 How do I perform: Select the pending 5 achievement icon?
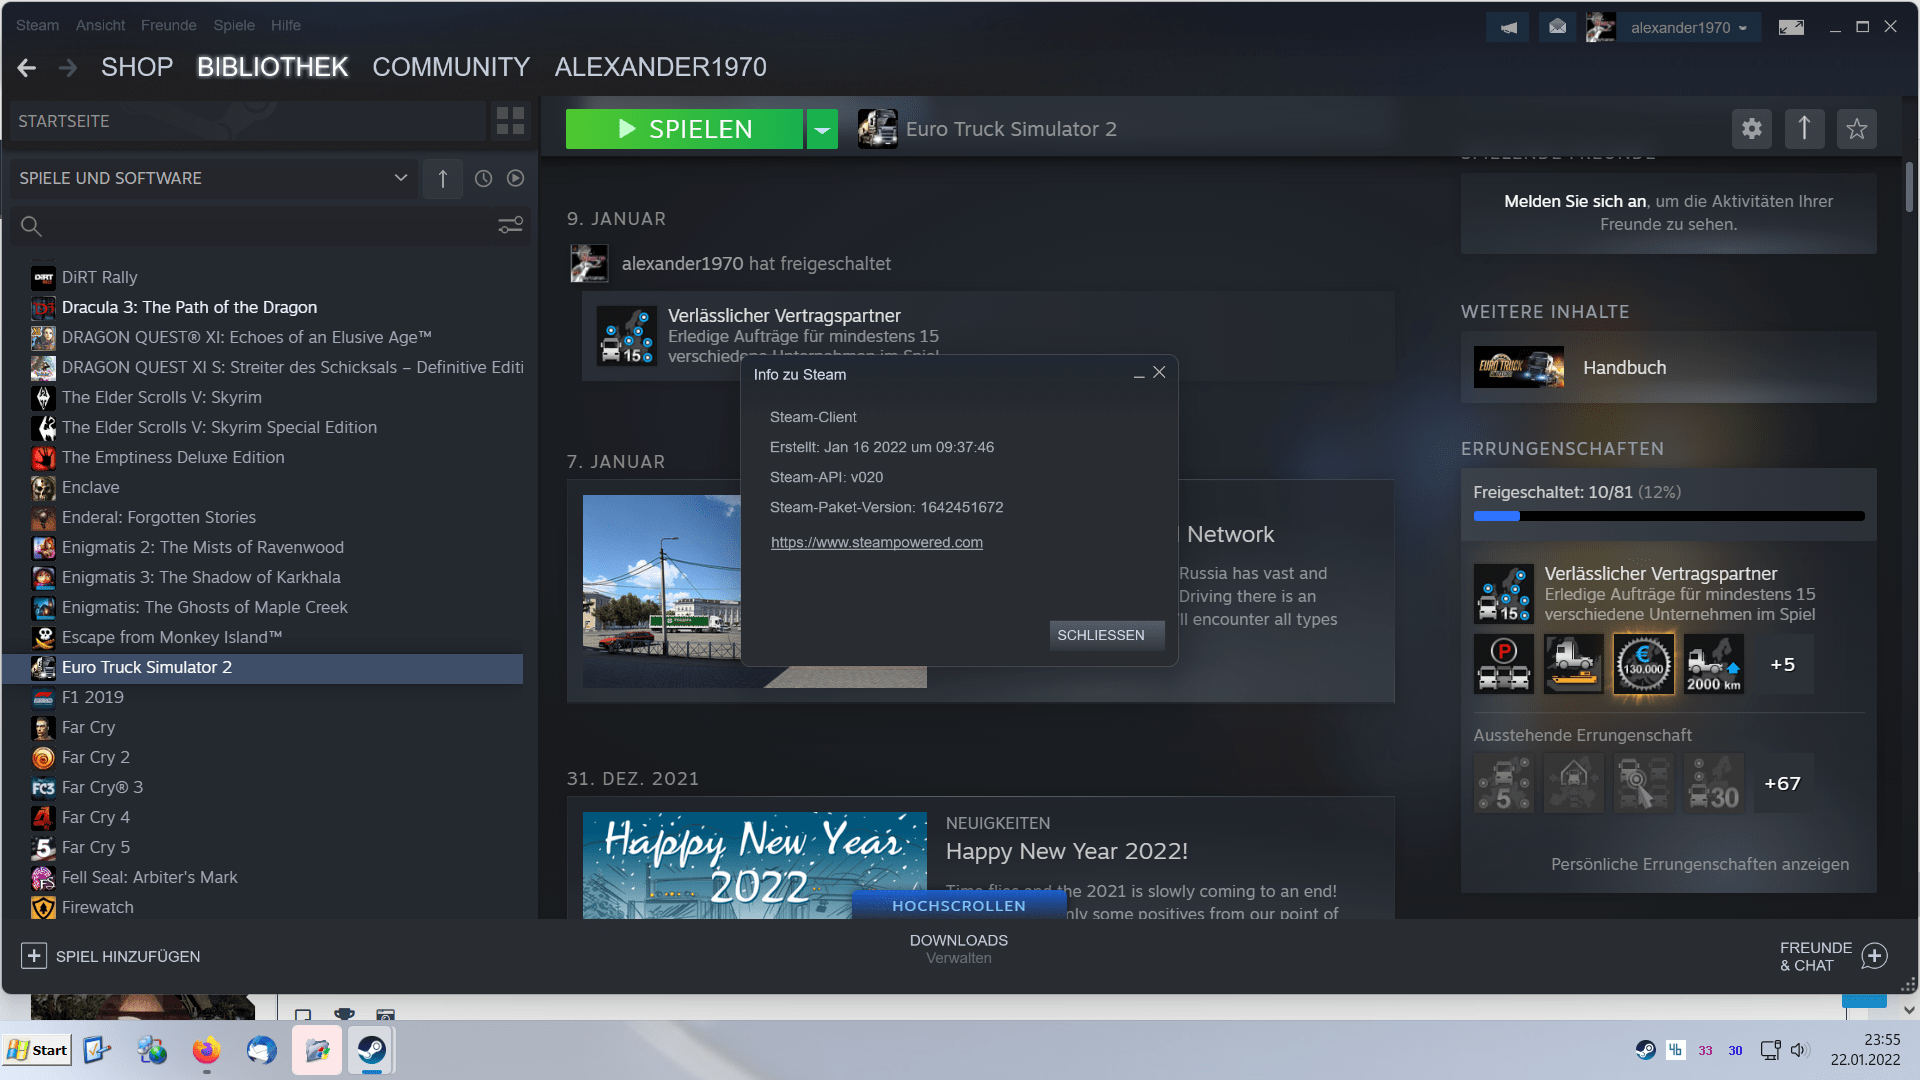1503,783
